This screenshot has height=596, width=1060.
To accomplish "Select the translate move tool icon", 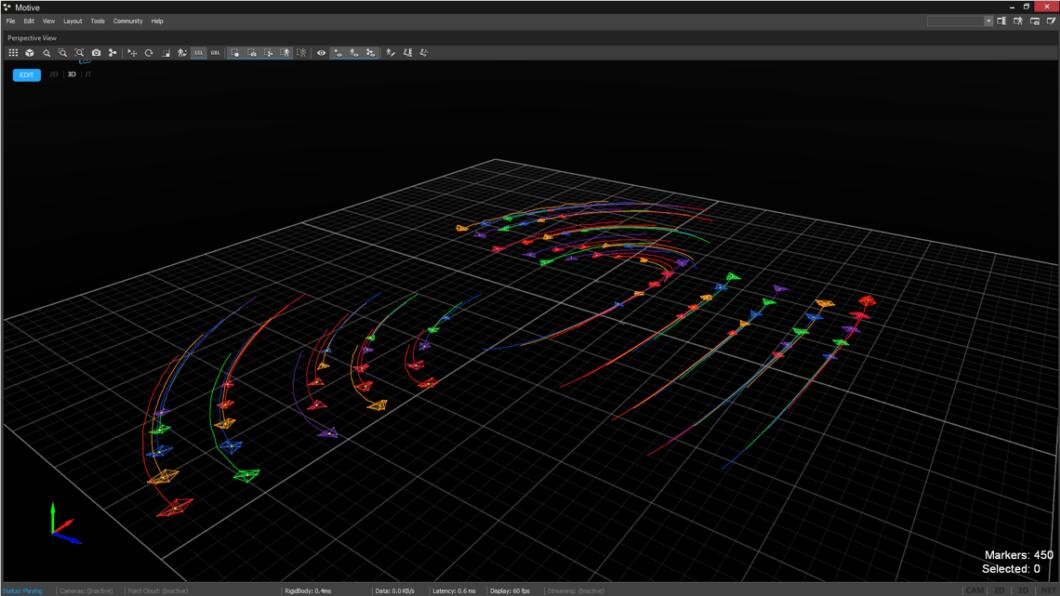I will pyautogui.click(x=132, y=53).
